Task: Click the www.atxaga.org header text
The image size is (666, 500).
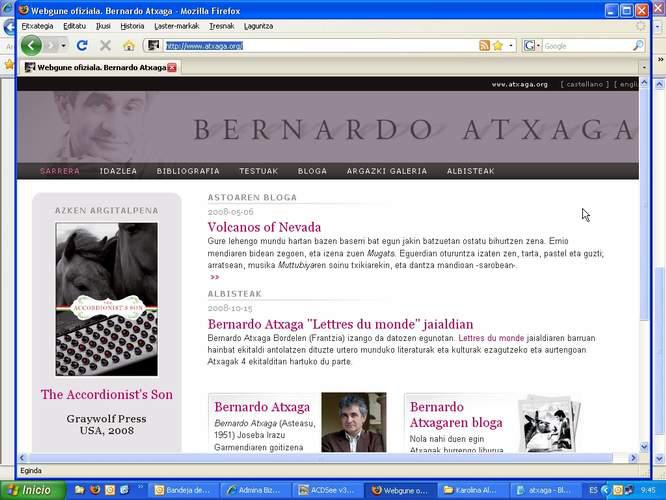Action: pyautogui.click(x=519, y=84)
